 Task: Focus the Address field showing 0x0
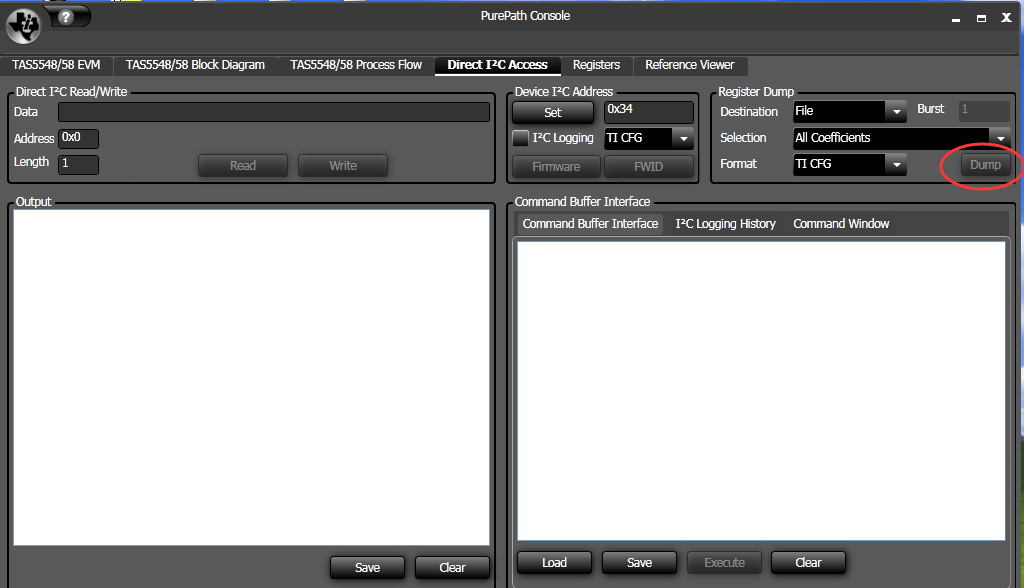[x=78, y=139]
